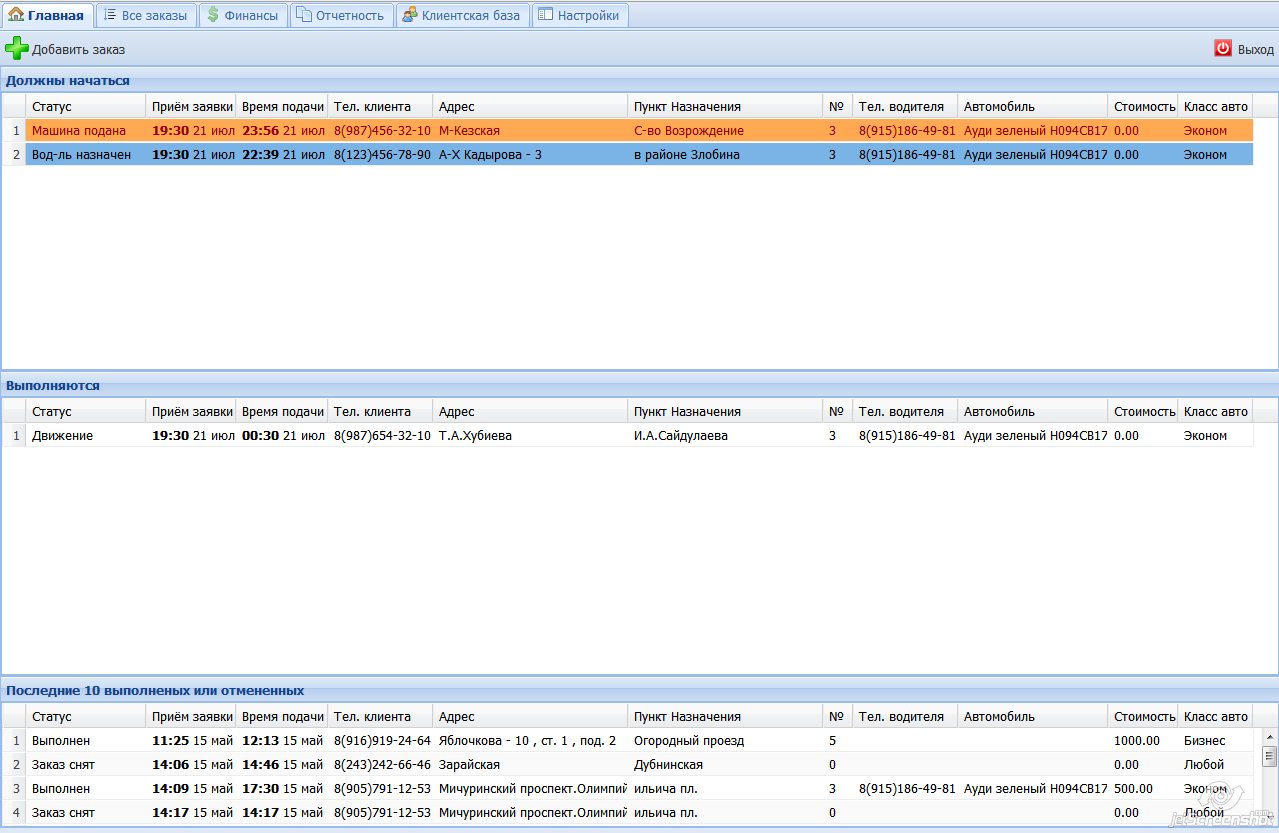Click the dollar icon on Финансы tab
Screen dimensions: 1279x833
(x=213, y=15)
